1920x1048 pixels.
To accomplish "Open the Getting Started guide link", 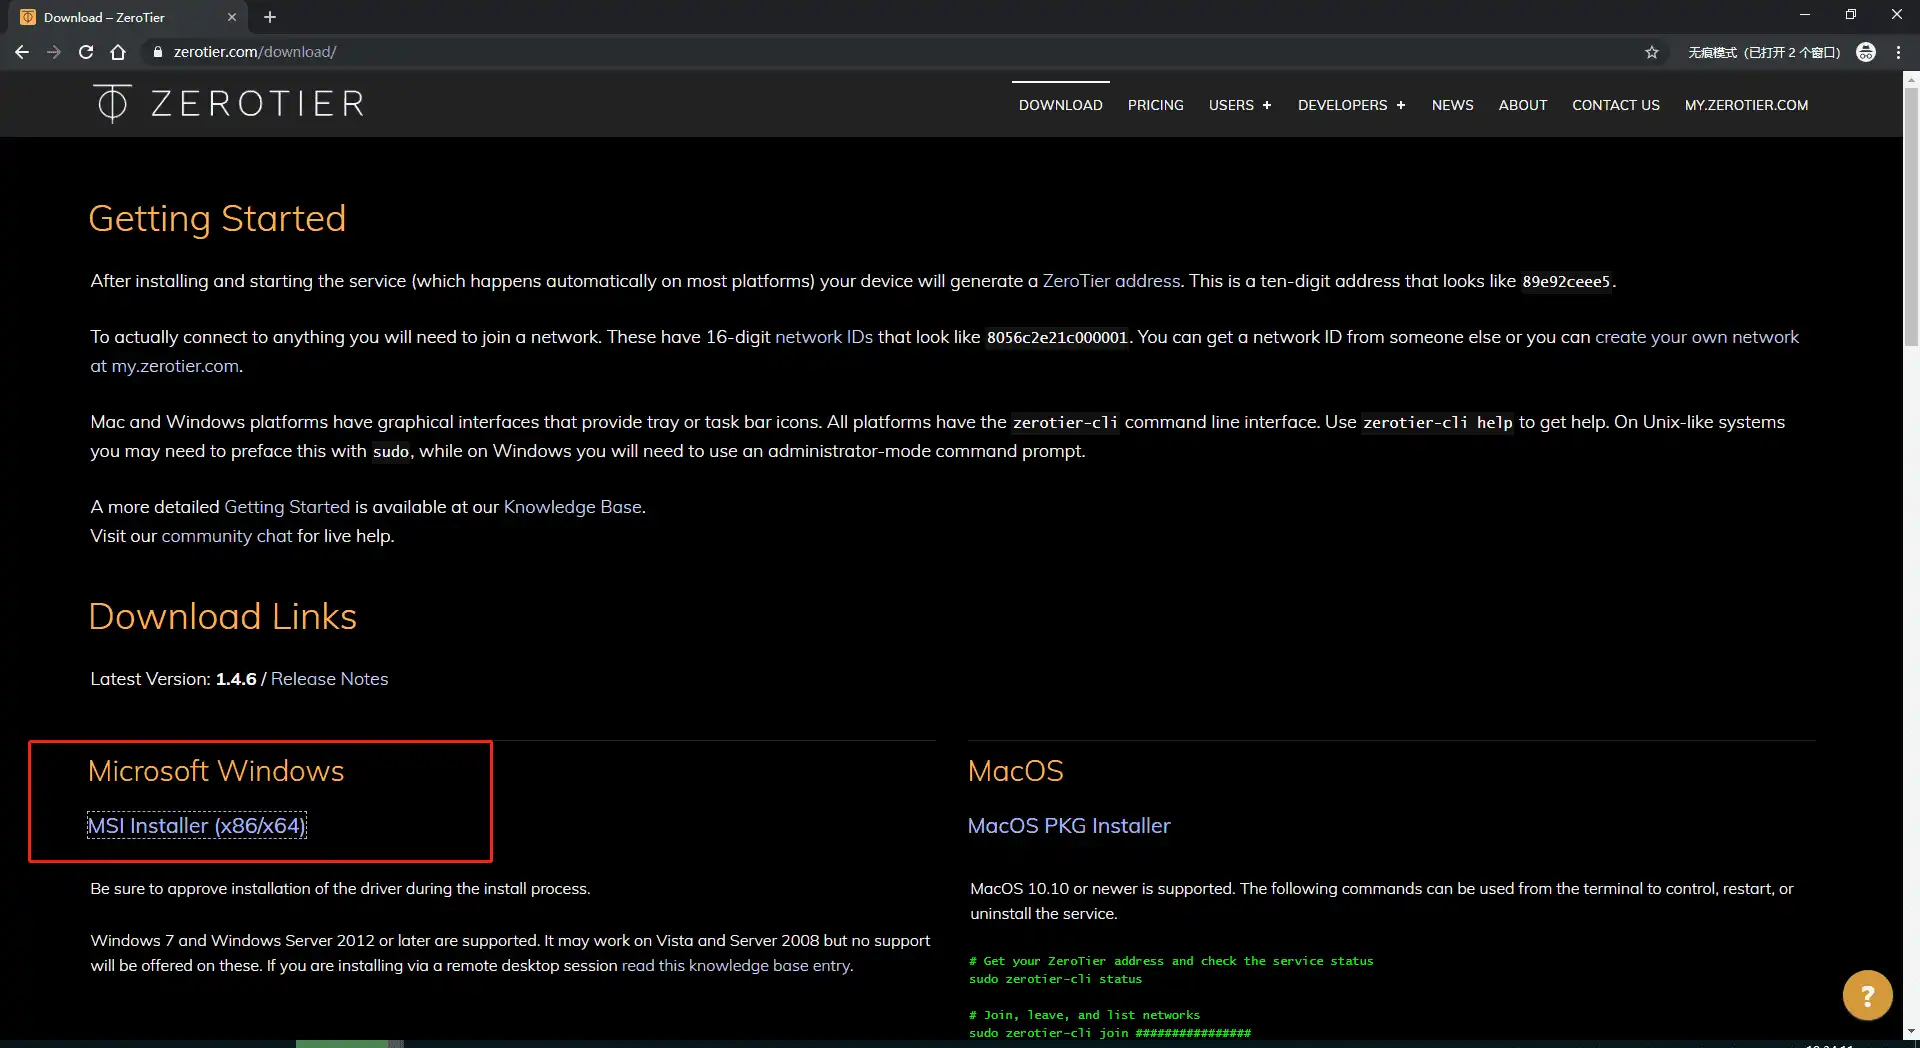I will pyautogui.click(x=287, y=507).
